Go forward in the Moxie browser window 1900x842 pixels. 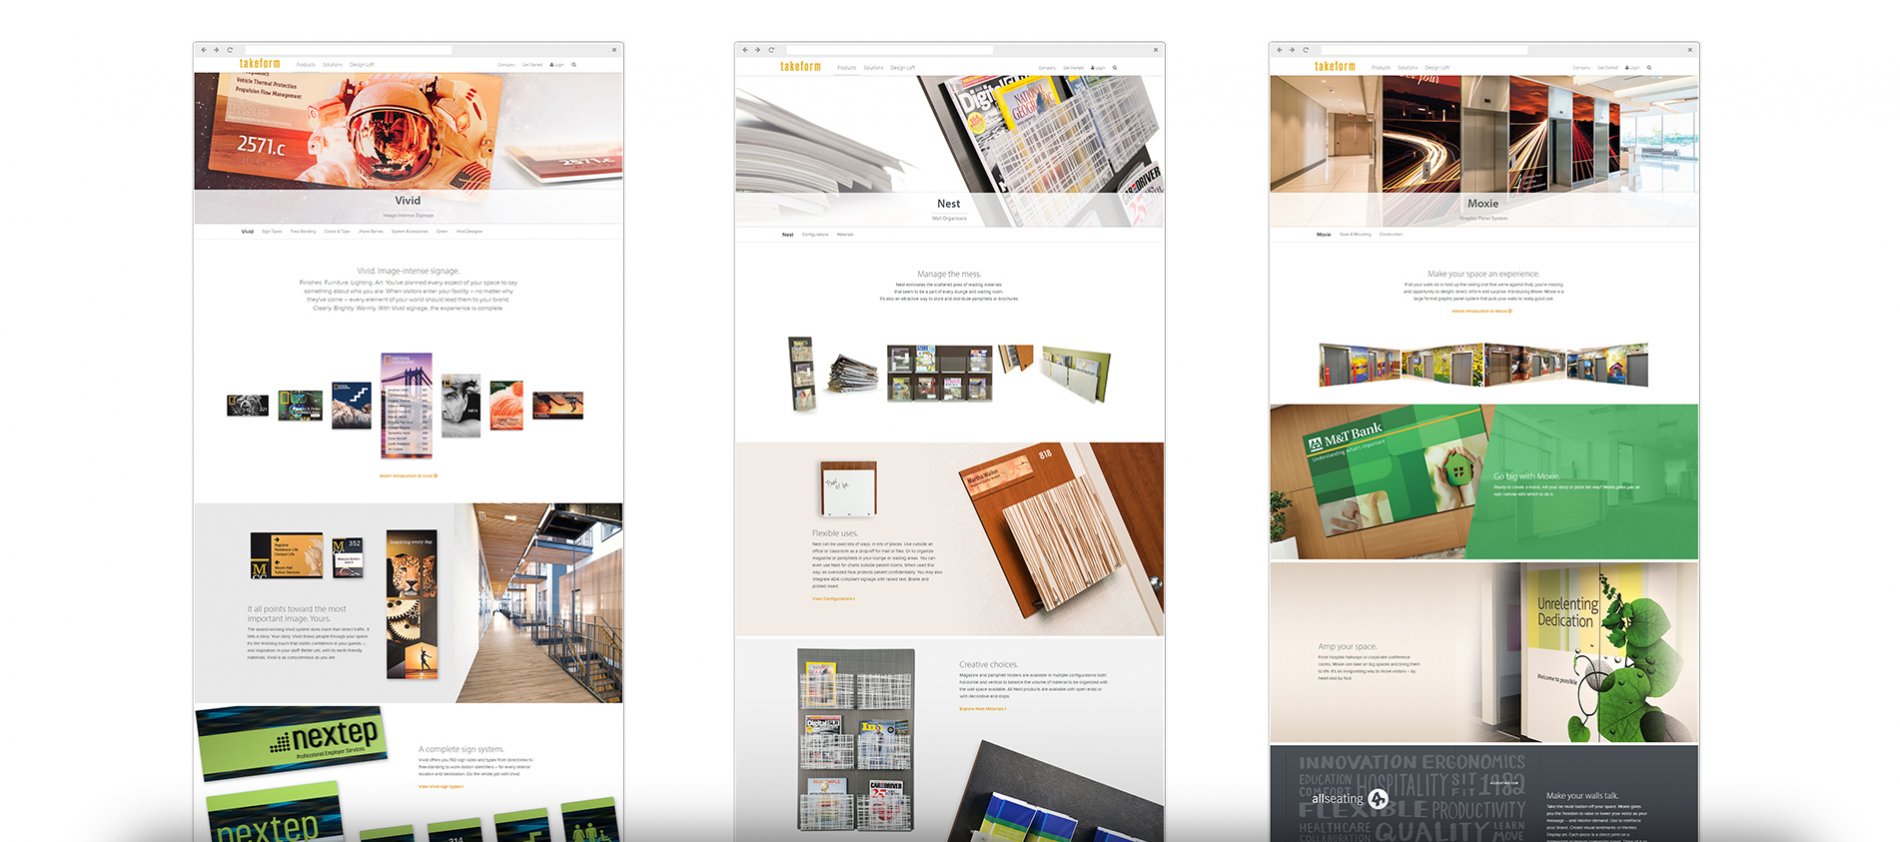(1292, 50)
